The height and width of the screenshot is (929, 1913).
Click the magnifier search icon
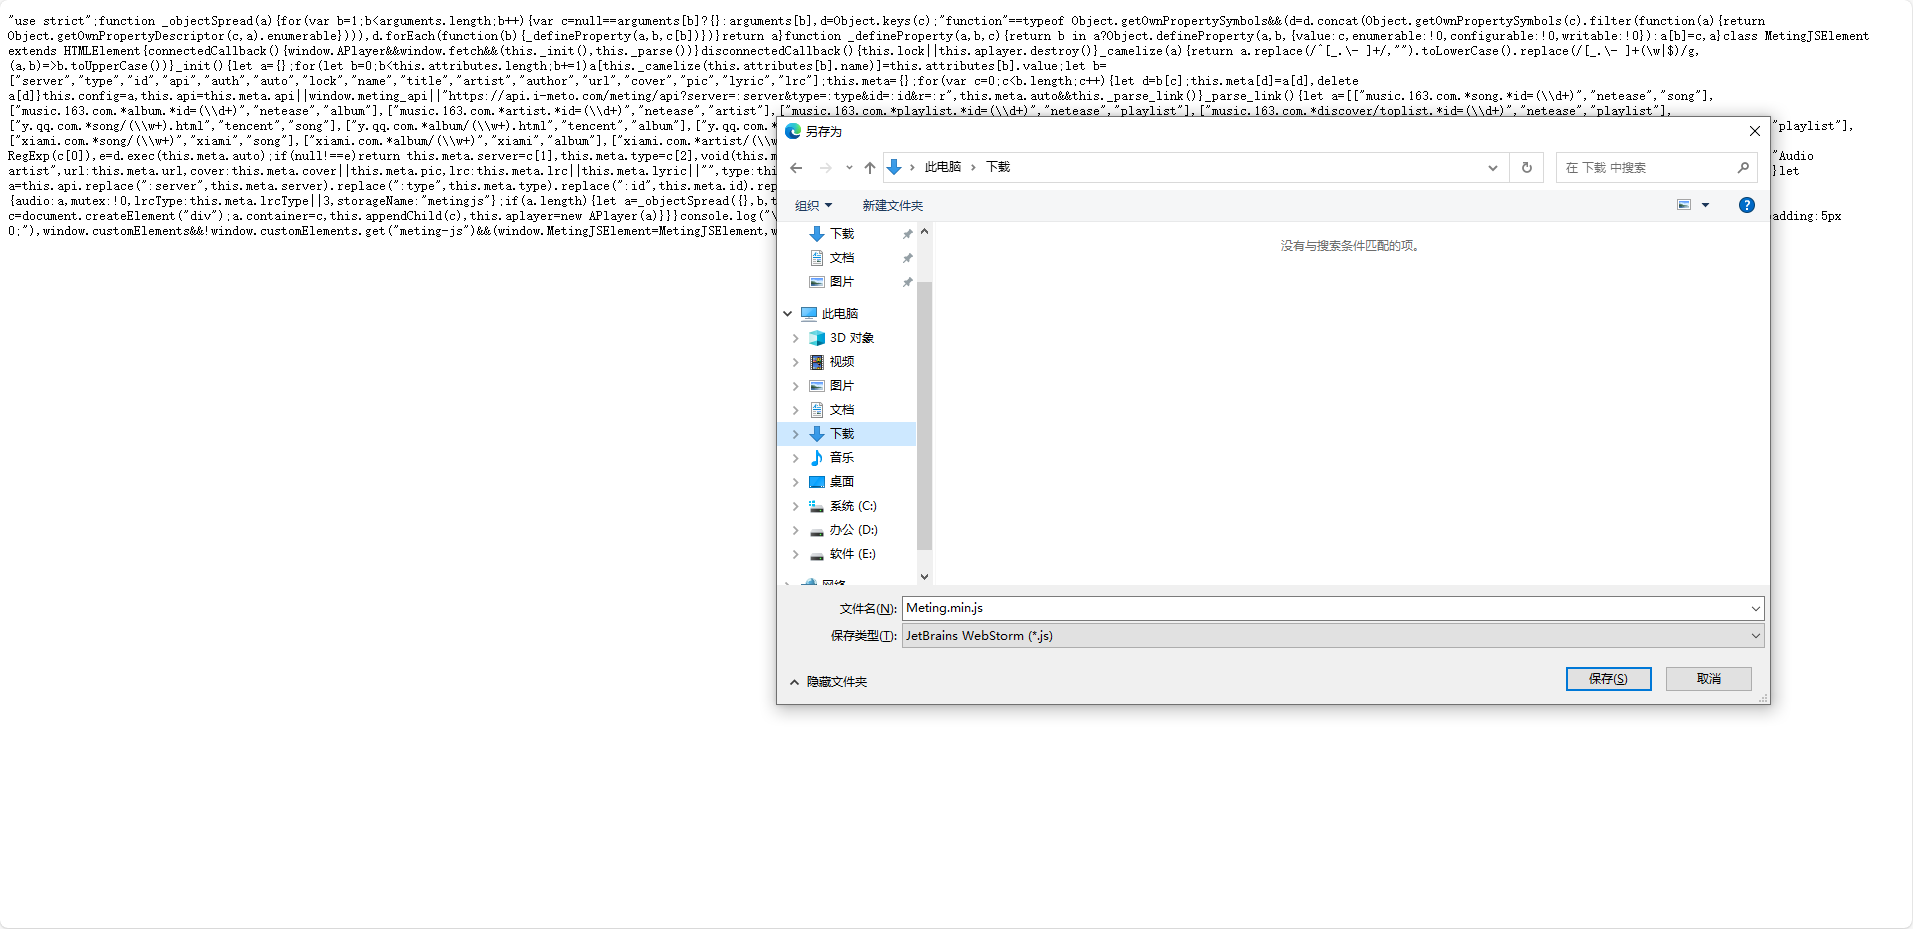pyautogui.click(x=1743, y=168)
